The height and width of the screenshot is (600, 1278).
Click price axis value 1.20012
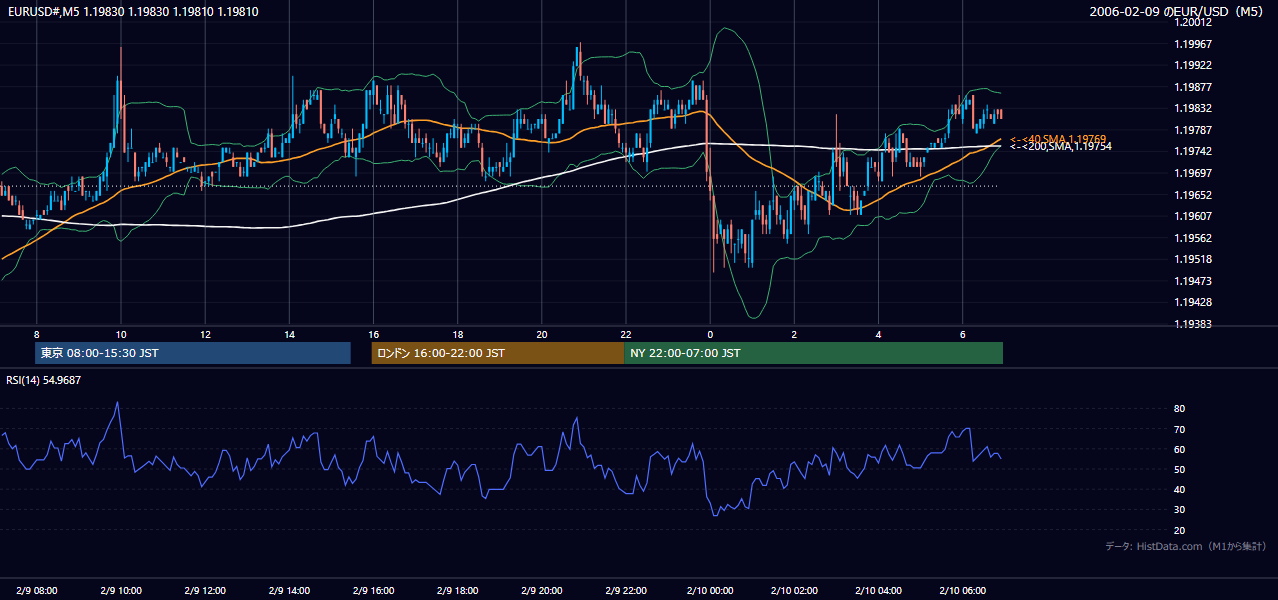point(1195,22)
